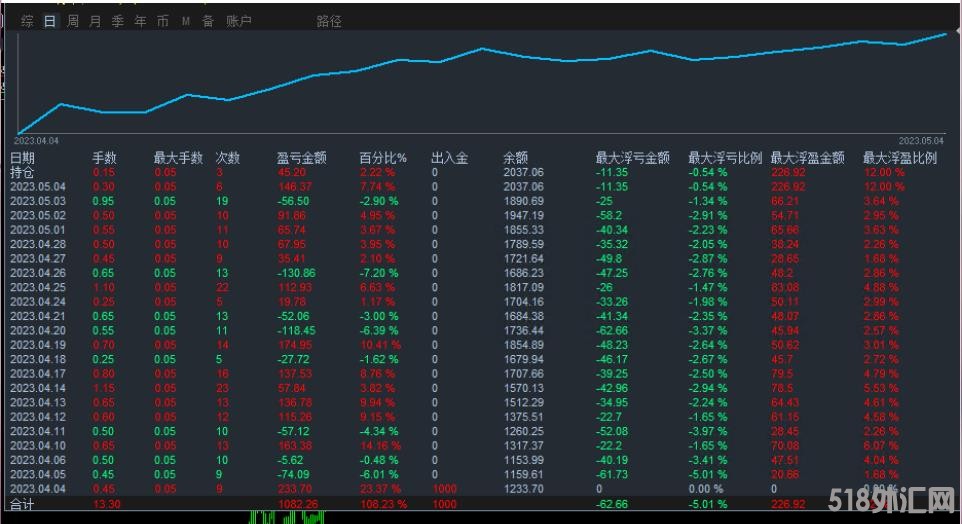Switch to the 月 monthly tab
The height and width of the screenshot is (524, 962).
[95, 21]
